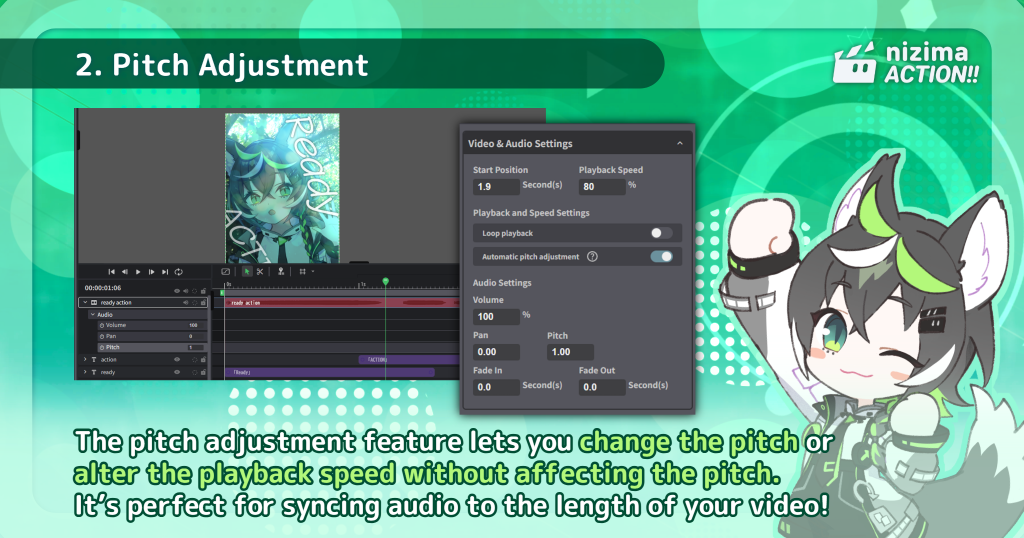Screen dimensions: 1024x538
Task: Turn off Automatic pitch adjustment
Action: (661, 257)
